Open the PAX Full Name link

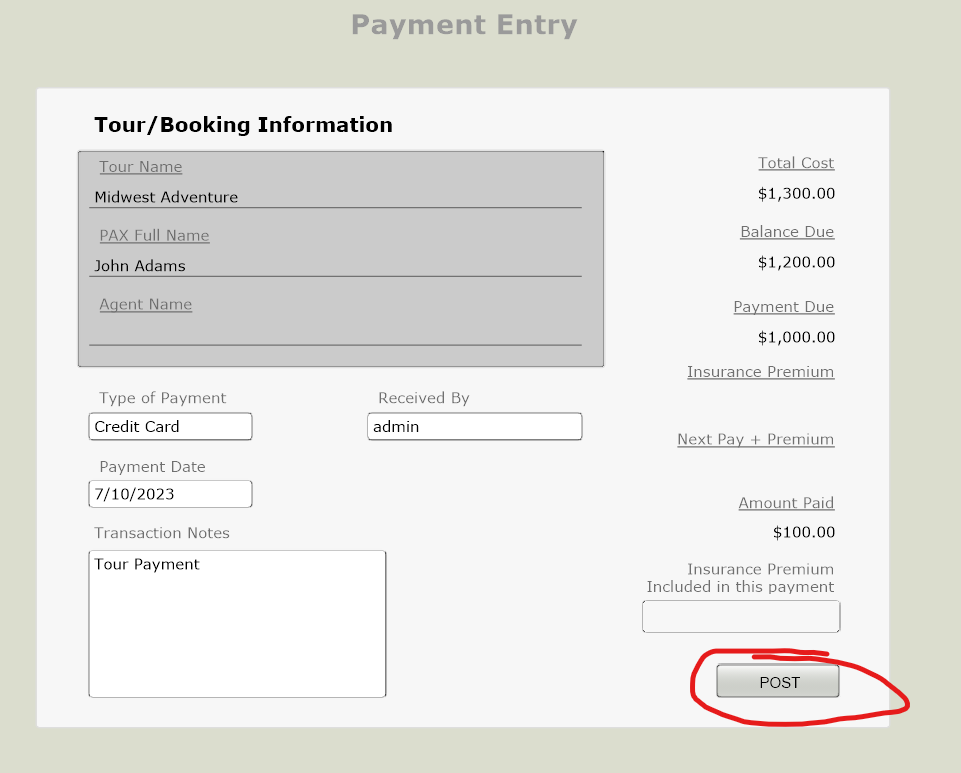pyautogui.click(x=154, y=236)
